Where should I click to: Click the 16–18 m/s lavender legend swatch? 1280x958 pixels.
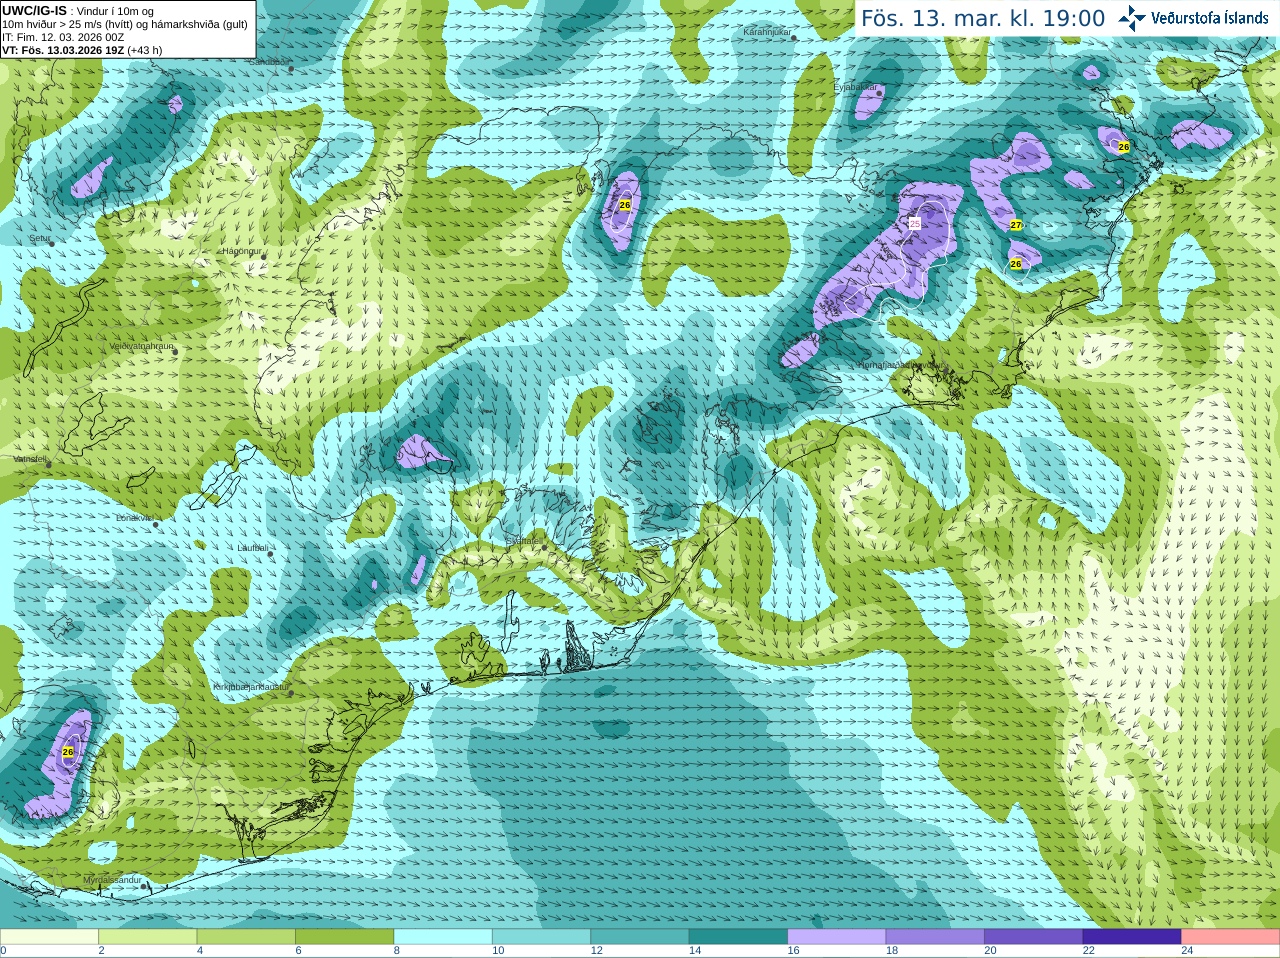click(837, 937)
